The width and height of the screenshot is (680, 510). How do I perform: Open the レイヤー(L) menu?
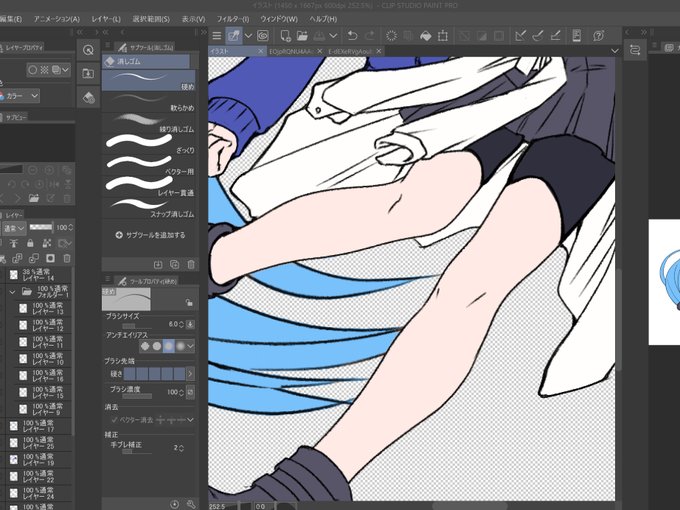click(106, 19)
